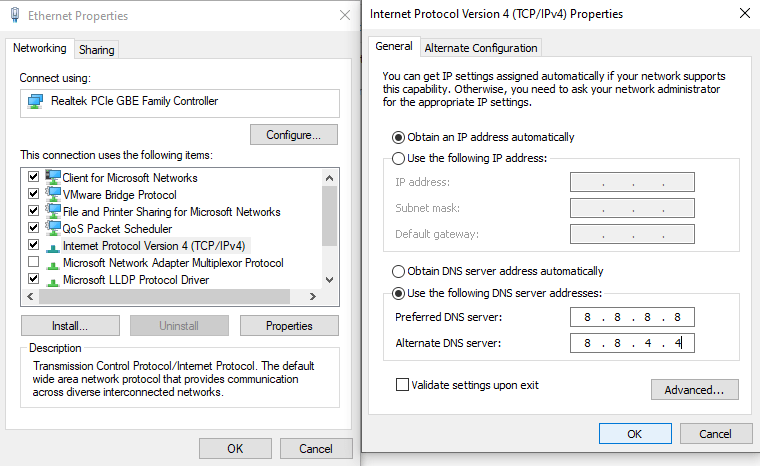Switch to the Sharing tab
The height and width of the screenshot is (466, 760).
click(x=97, y=49)
